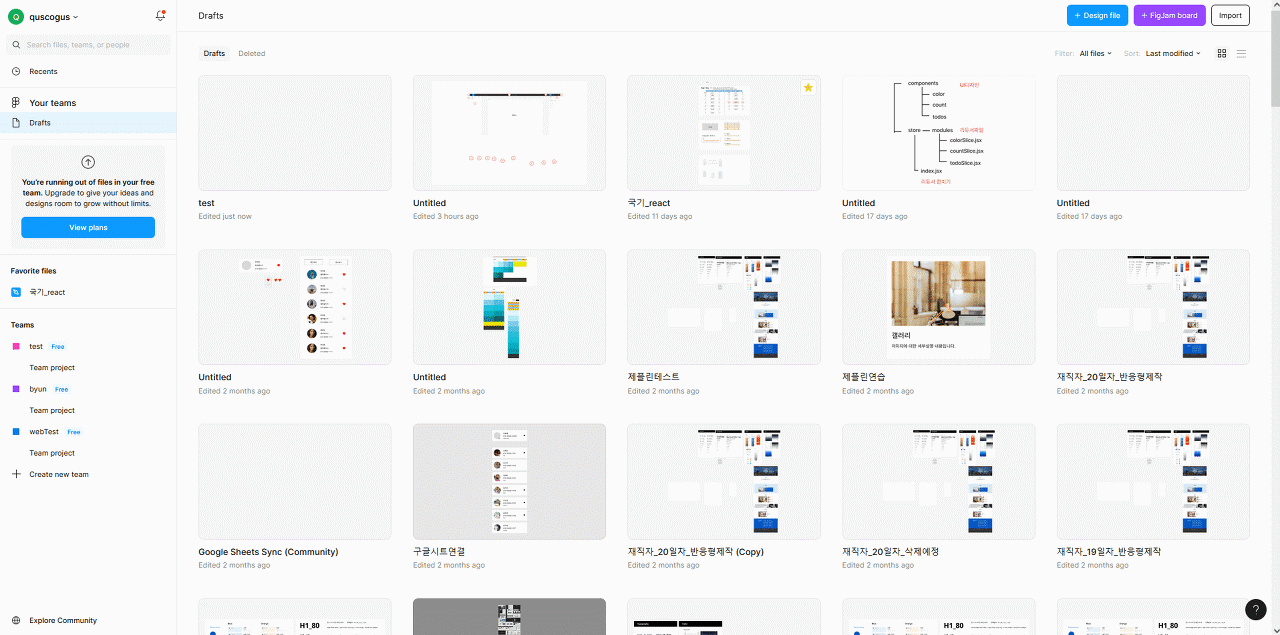
Task: Open the 구글시트연결 file thumbnail
Action: click(509, 481)
